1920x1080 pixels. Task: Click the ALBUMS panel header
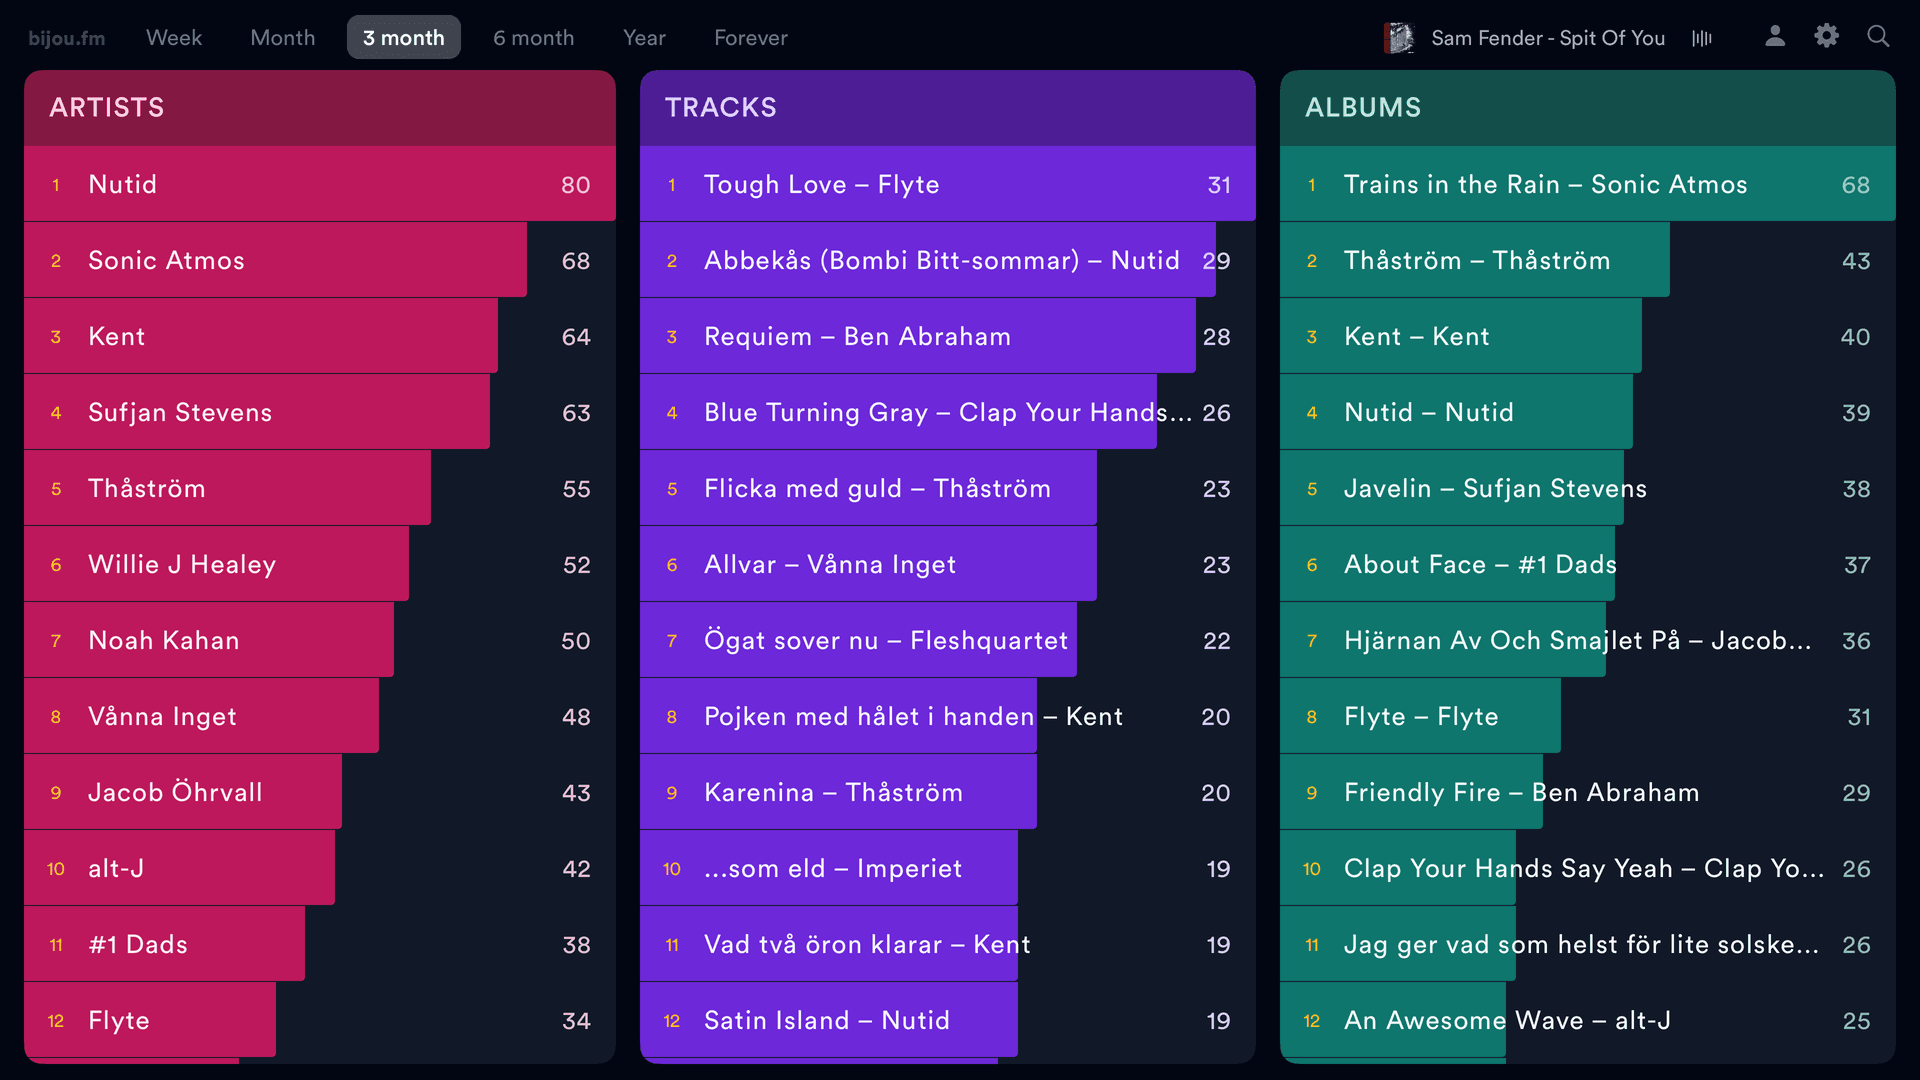(1588, 108)
